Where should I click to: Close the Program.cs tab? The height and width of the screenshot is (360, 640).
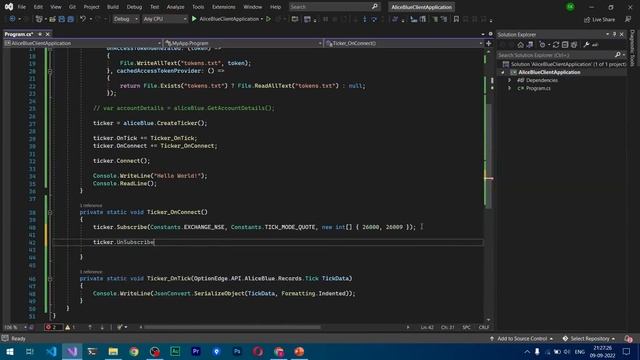[x=48, y=34]
